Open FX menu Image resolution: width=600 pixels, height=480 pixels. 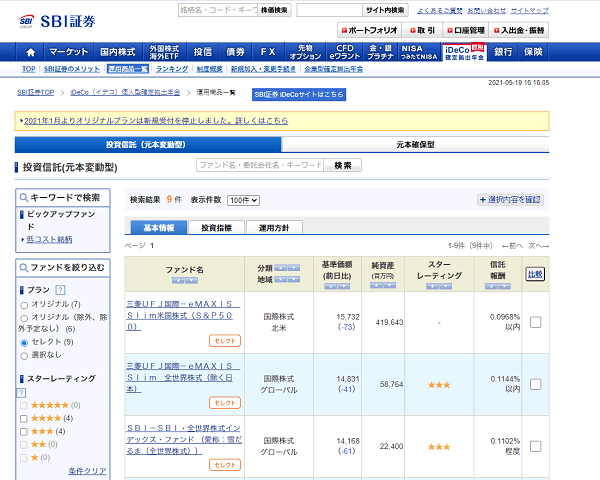pyautogui.click(x=268, y=52)
